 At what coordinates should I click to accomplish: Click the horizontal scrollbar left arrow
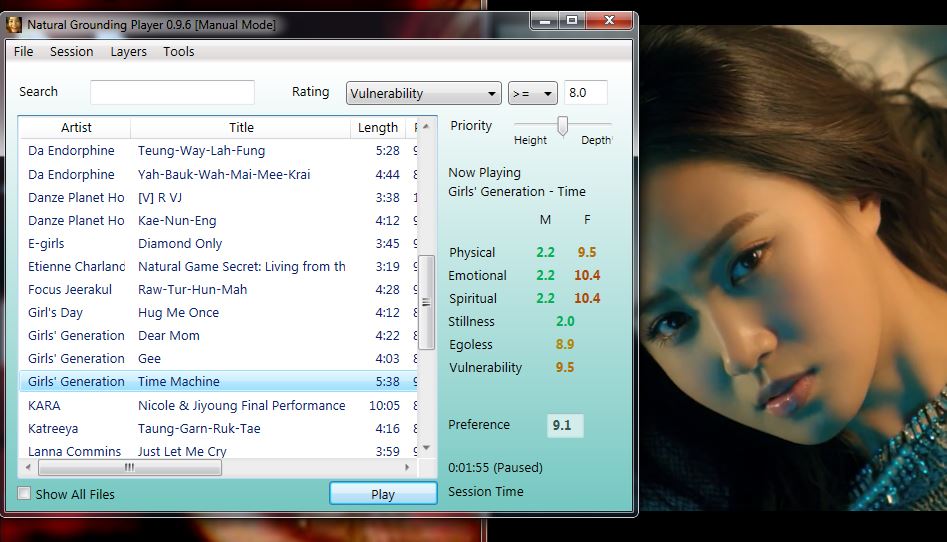(28, 467)
